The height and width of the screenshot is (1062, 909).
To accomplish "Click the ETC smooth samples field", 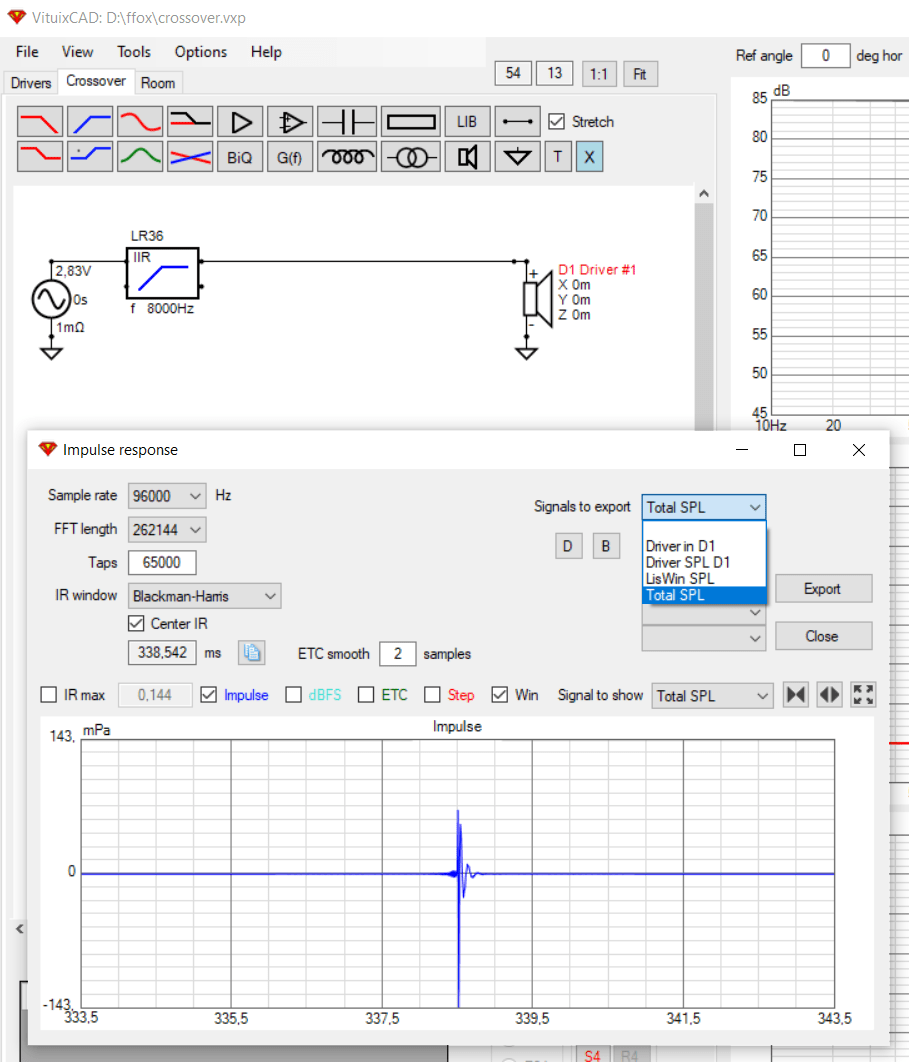I will click(398, 654).
